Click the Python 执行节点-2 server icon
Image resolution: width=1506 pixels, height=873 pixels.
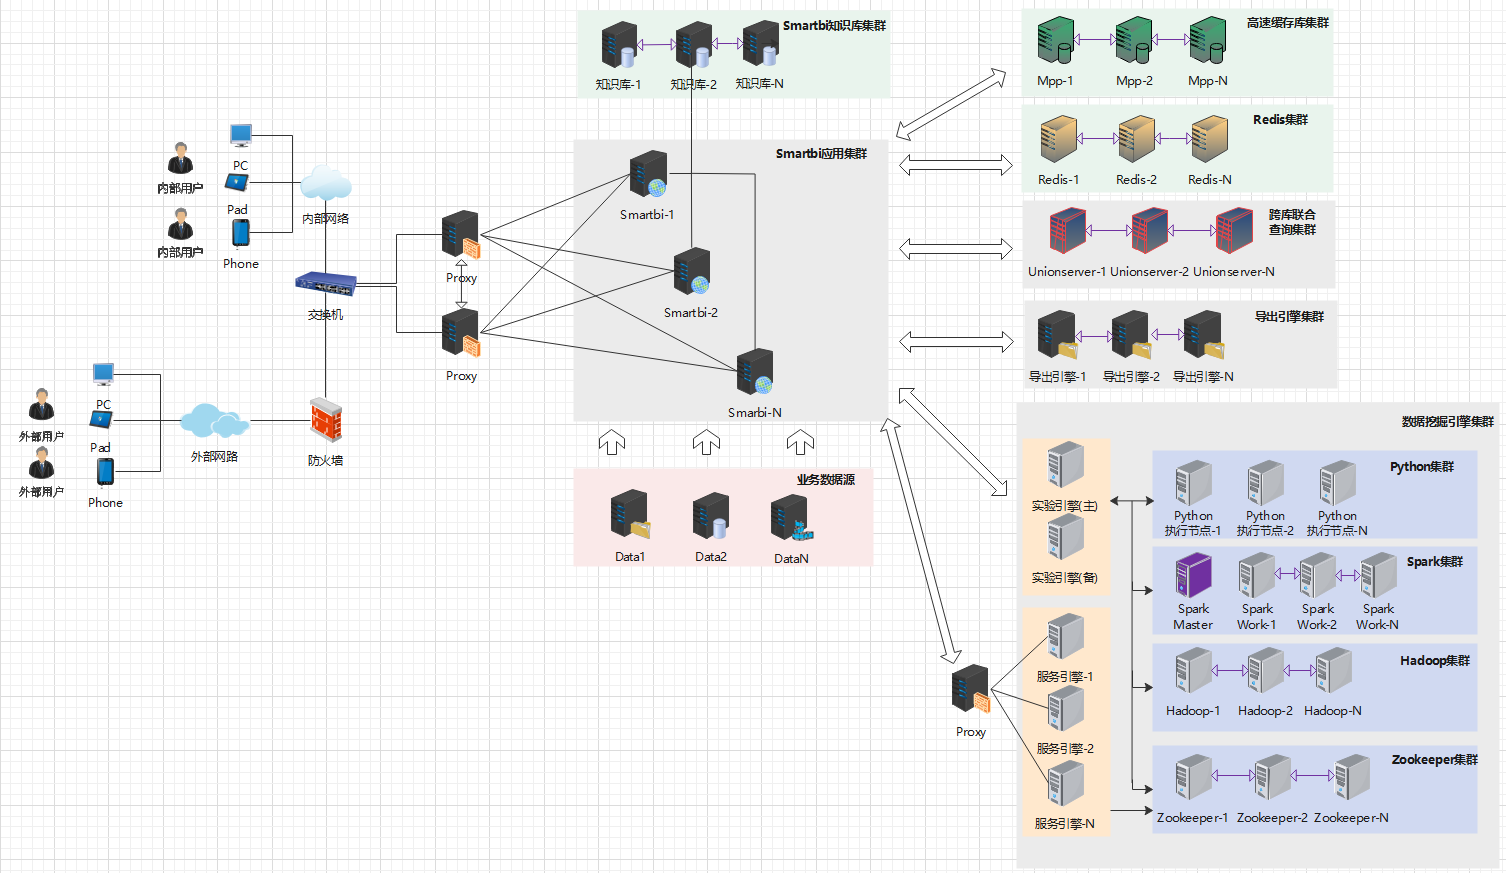(1265, 483)
